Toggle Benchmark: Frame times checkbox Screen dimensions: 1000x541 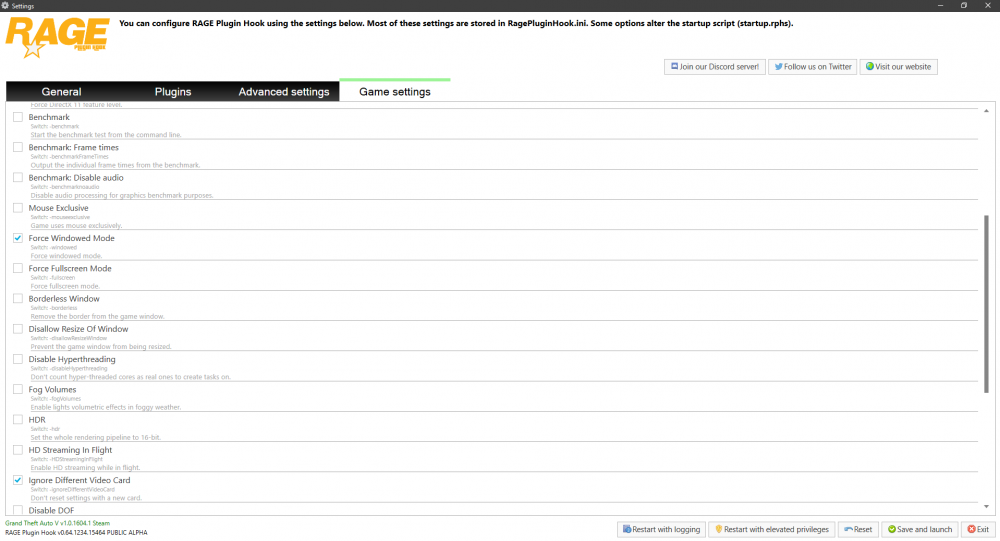(x=18, y=147)
